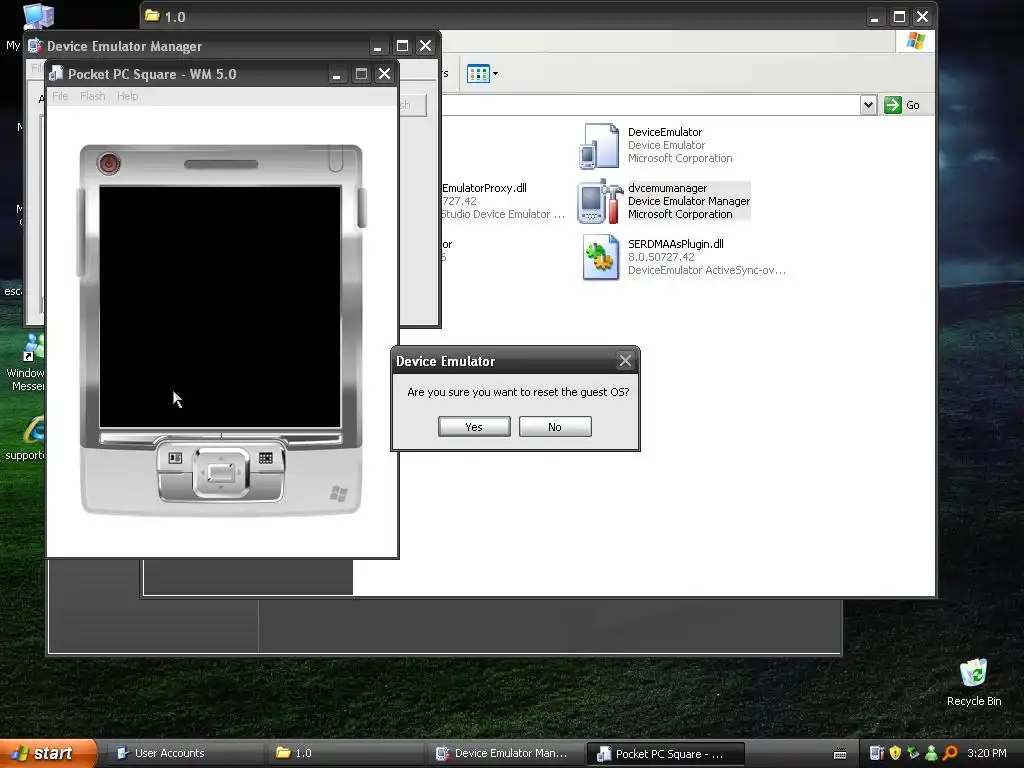Click the Device Emulator Manager title bar icon

coord(35,46)
